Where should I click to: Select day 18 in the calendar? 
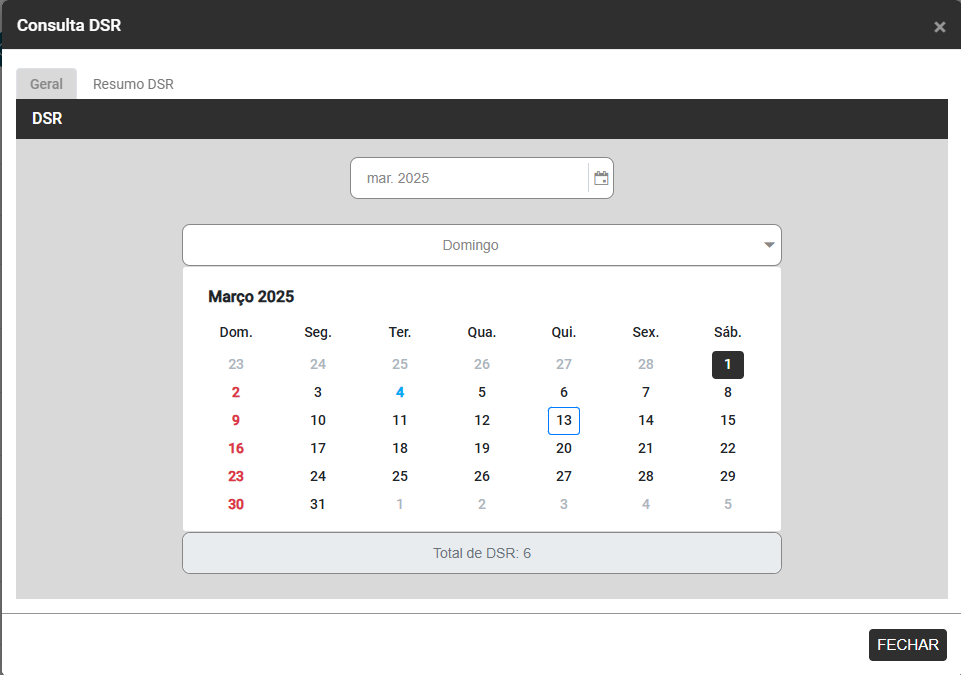pos(400,449)
